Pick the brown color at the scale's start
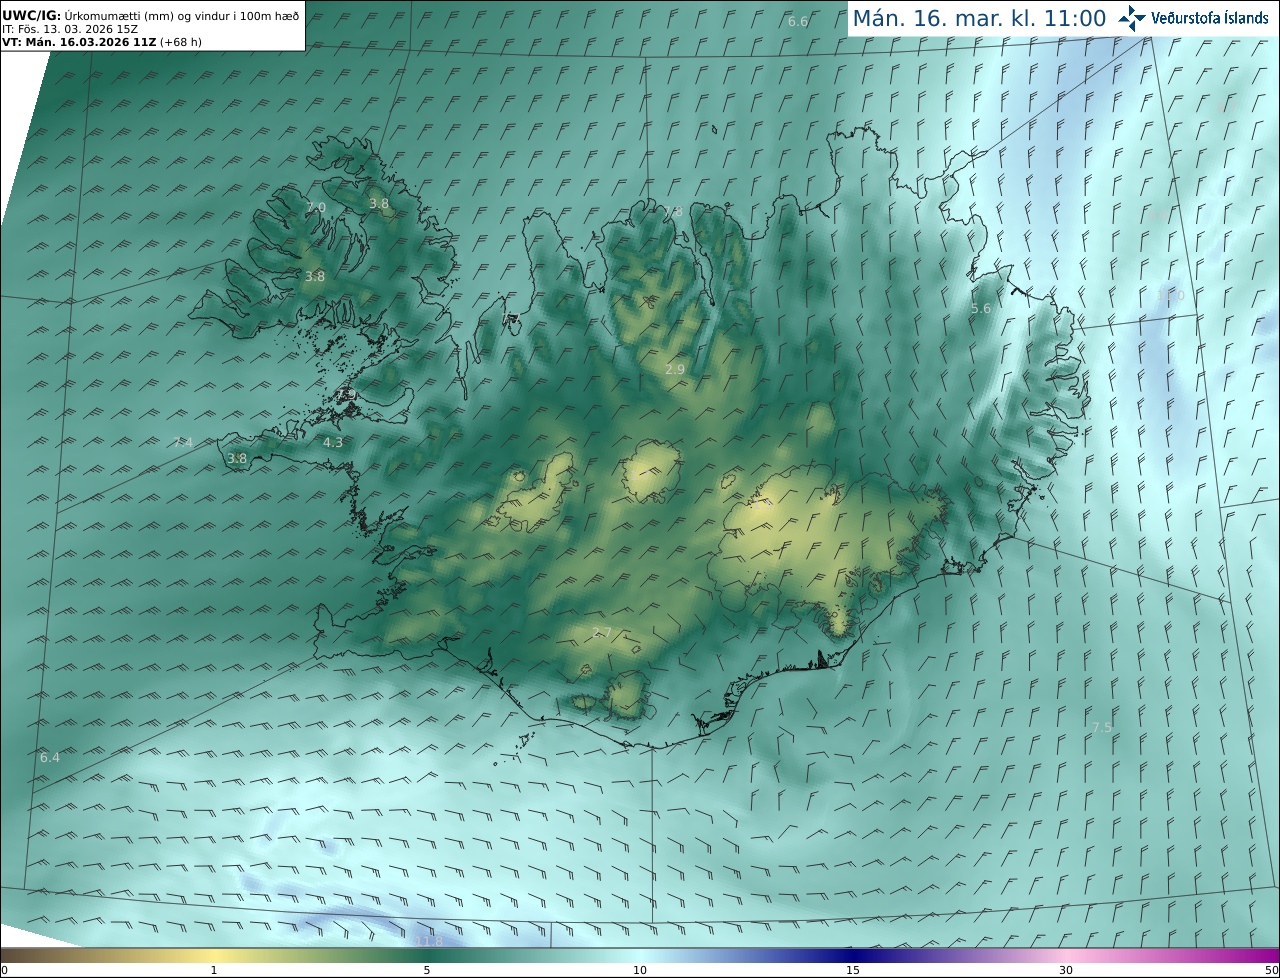The image size is (1280, 978). (6, 955)
